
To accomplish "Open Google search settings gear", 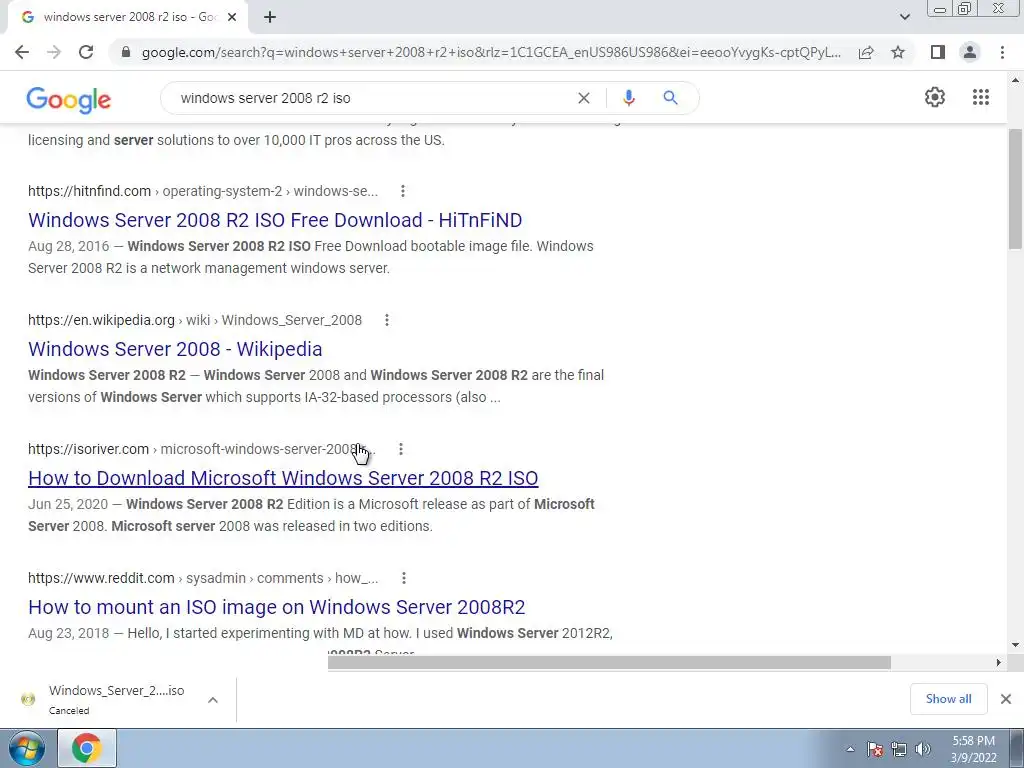I will [935, 97].
